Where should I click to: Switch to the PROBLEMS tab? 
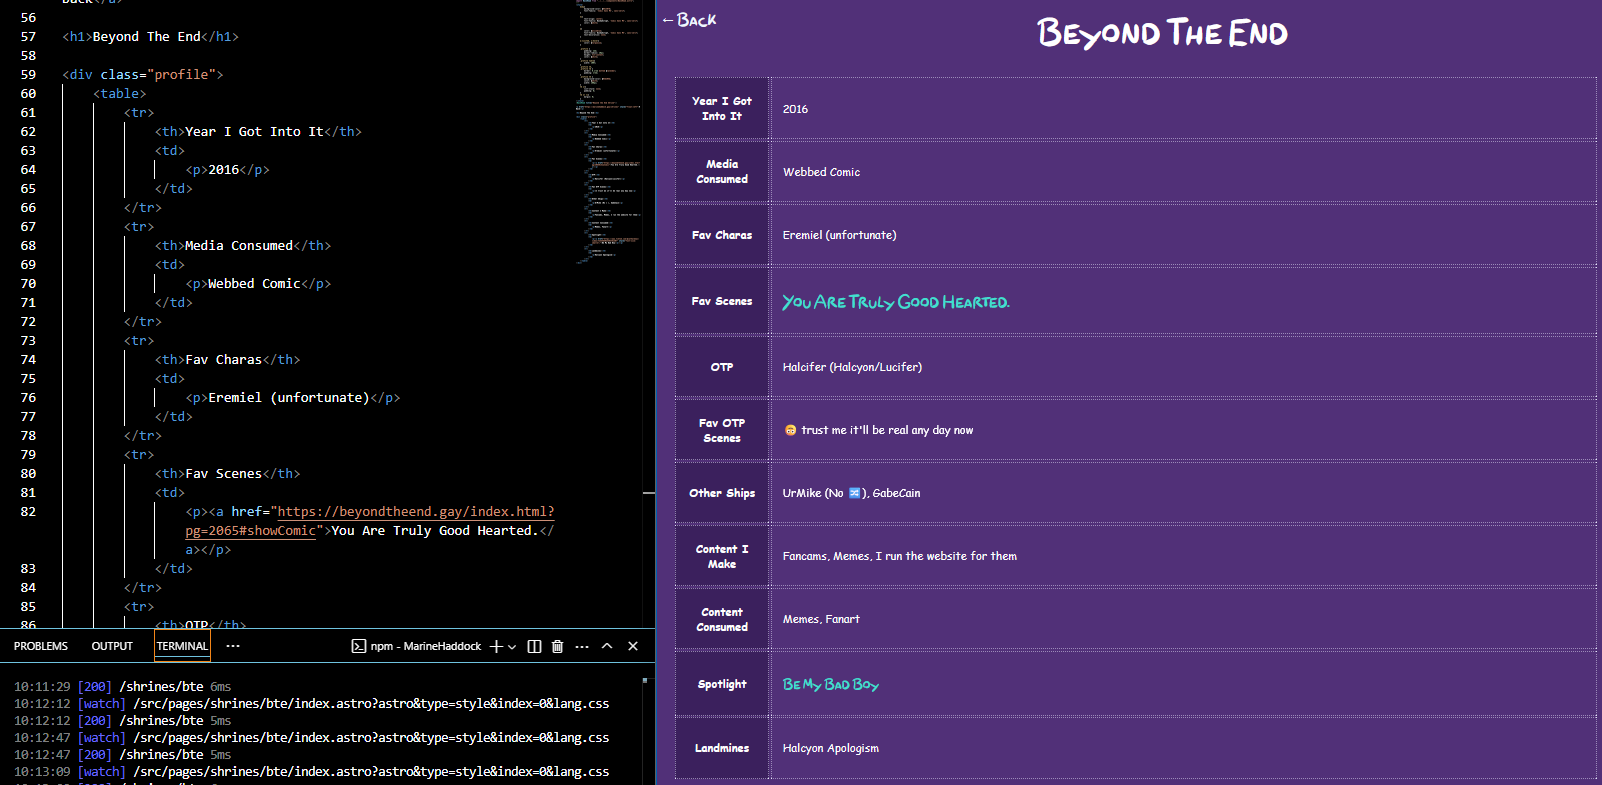[41, 646]
